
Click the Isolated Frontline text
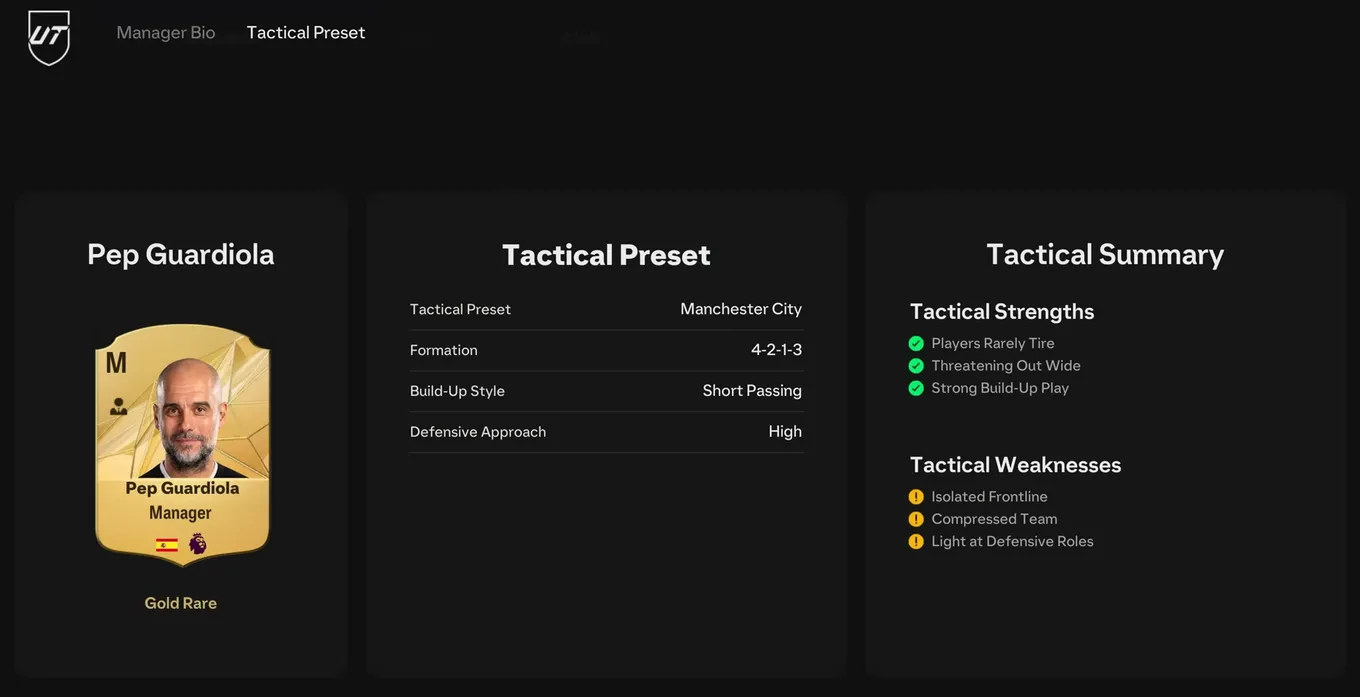(990, 497)
